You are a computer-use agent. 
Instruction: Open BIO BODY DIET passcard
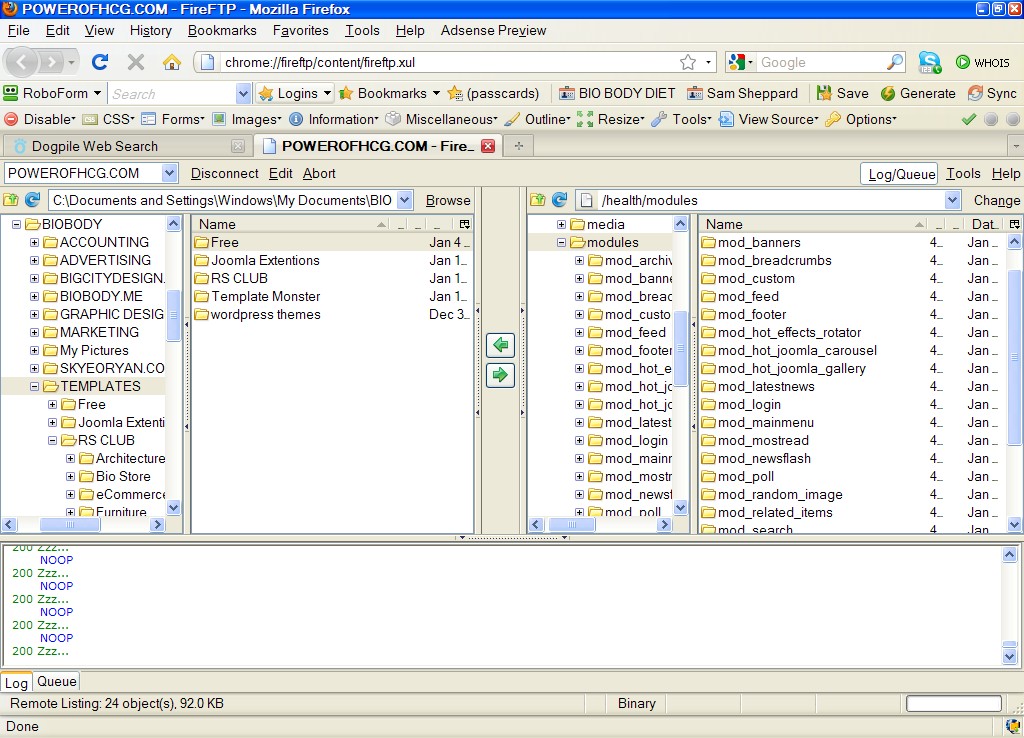point(617,93)
